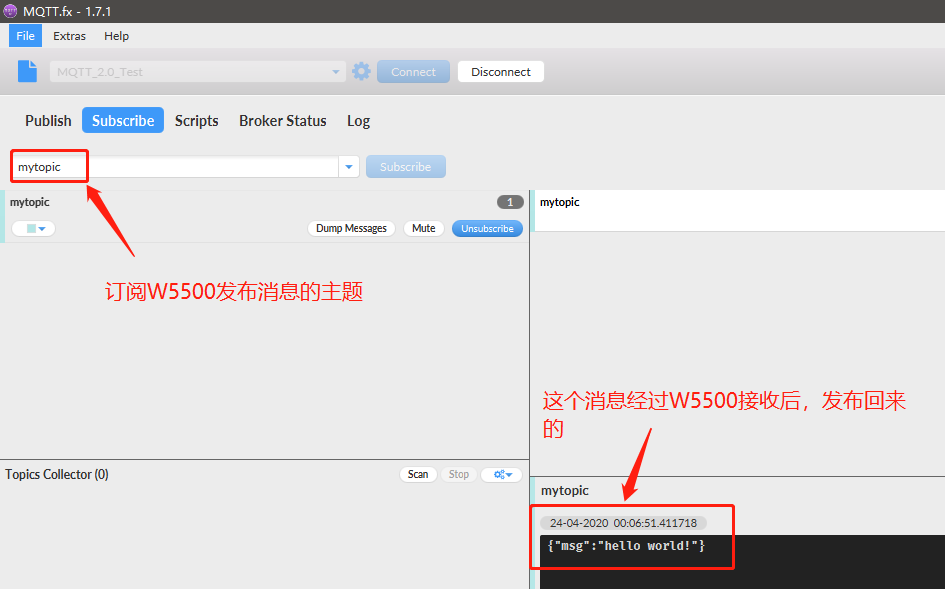Switch to the Scripts tab
This screenshot has height=589, width=945.
[196, 121]
